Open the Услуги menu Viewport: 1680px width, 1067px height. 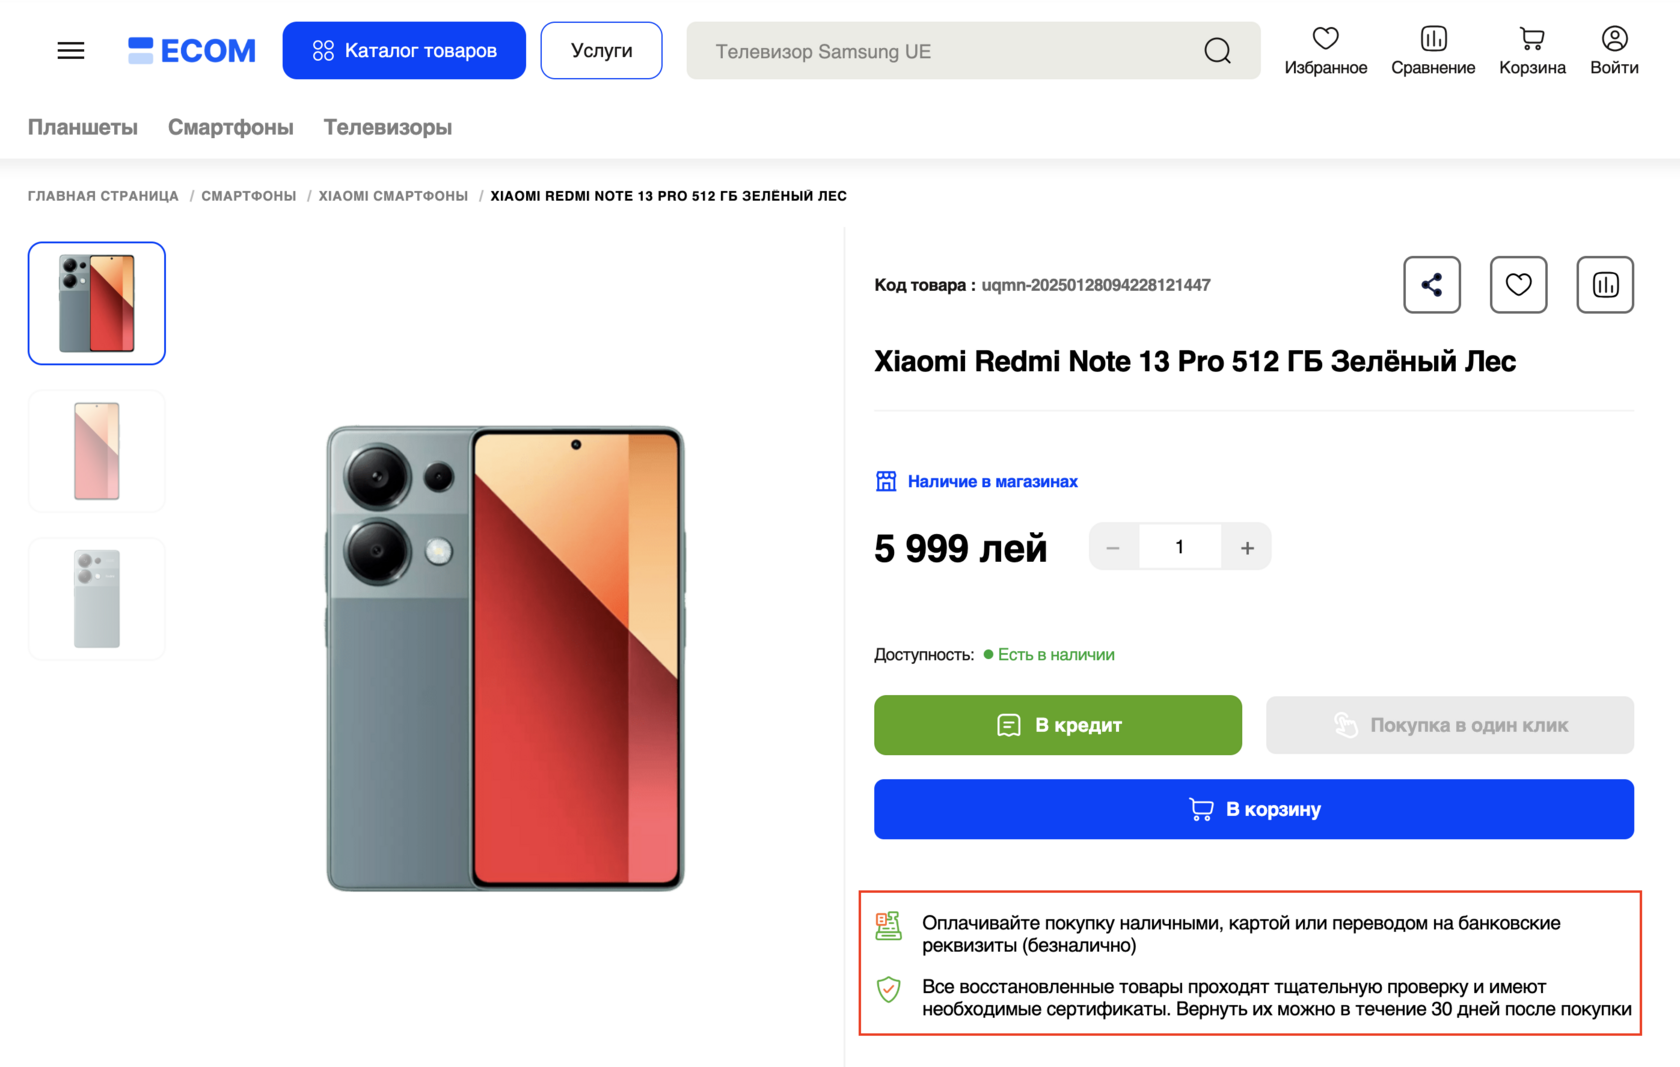(601, 51)
